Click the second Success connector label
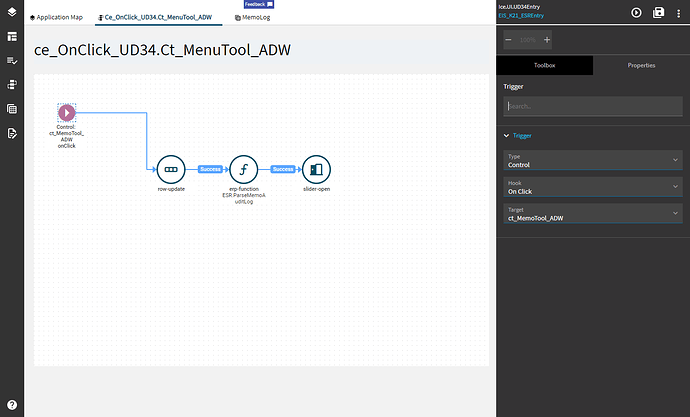 coord(283,169)
